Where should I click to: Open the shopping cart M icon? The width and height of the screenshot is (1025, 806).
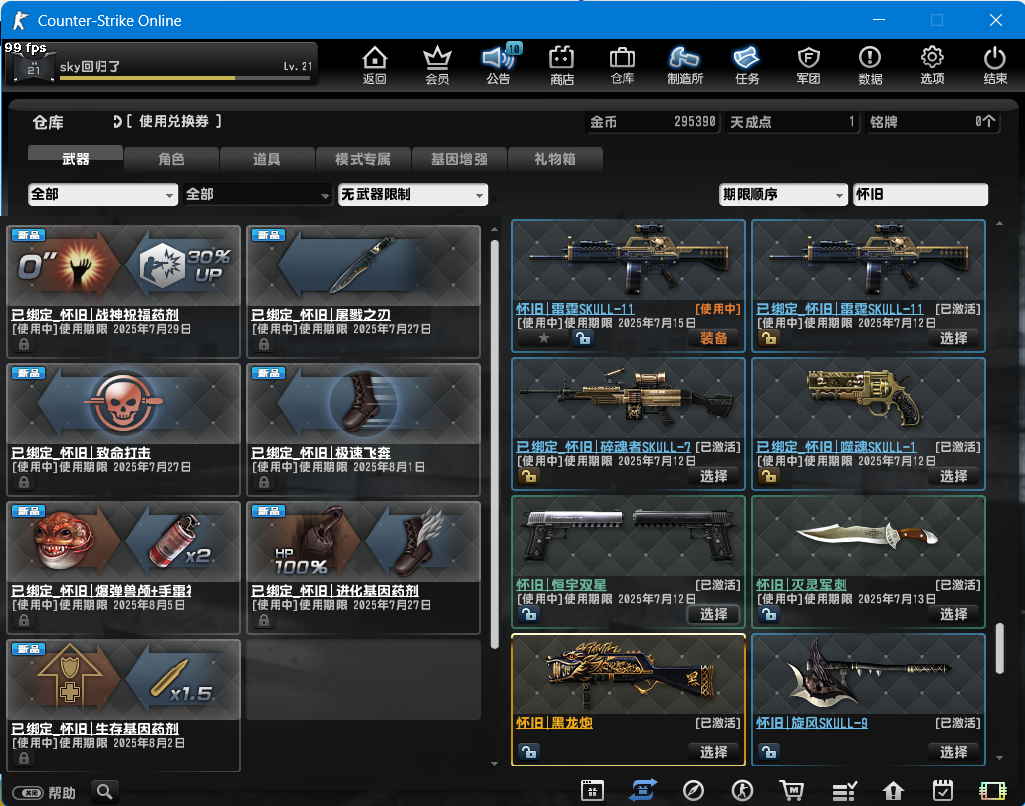pos(792,790)
